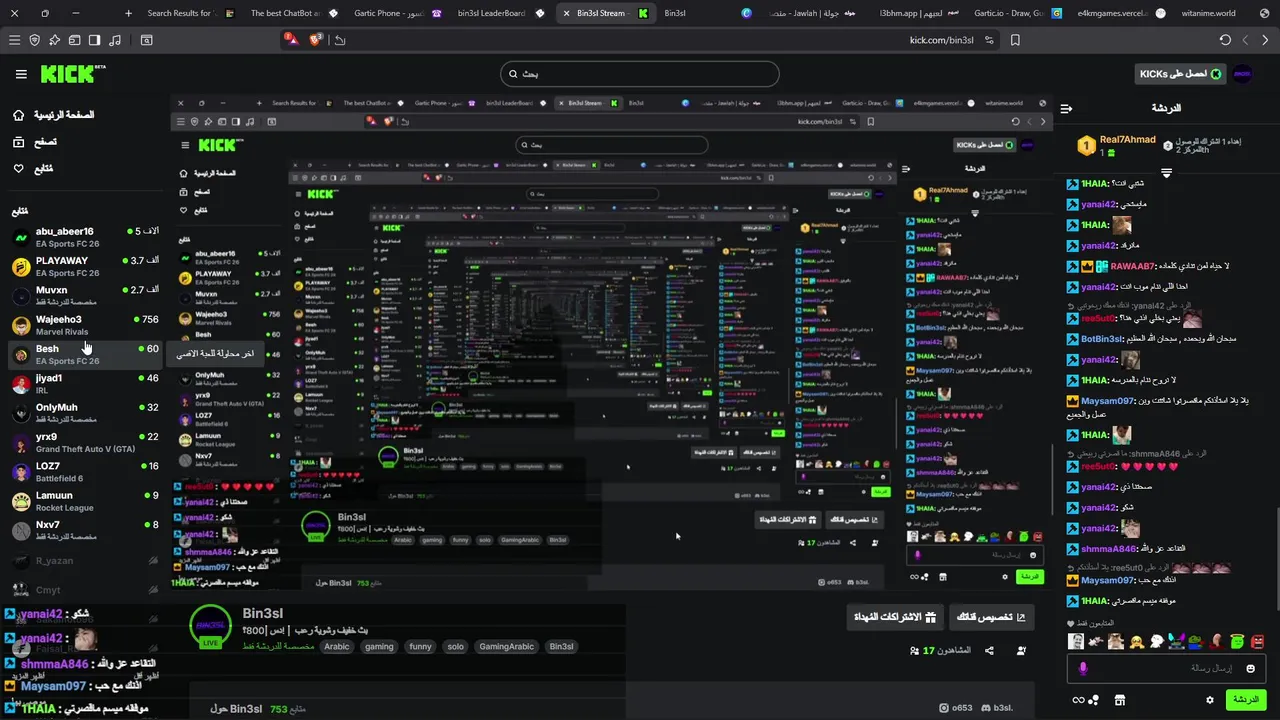This screenshot has height=720, width=1280.
Task: Click the Get KICKs button
Action: tap(1180, 74)
